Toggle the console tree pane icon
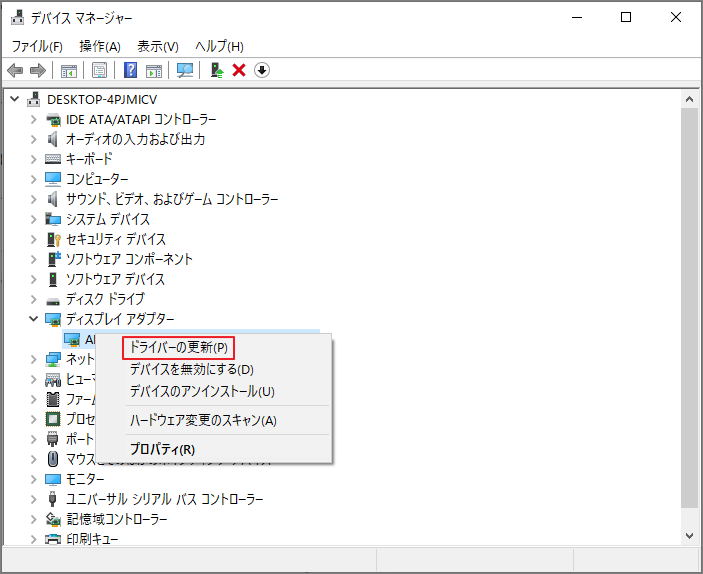The height and width of the screenshot is (574, 703). (69, 70)
